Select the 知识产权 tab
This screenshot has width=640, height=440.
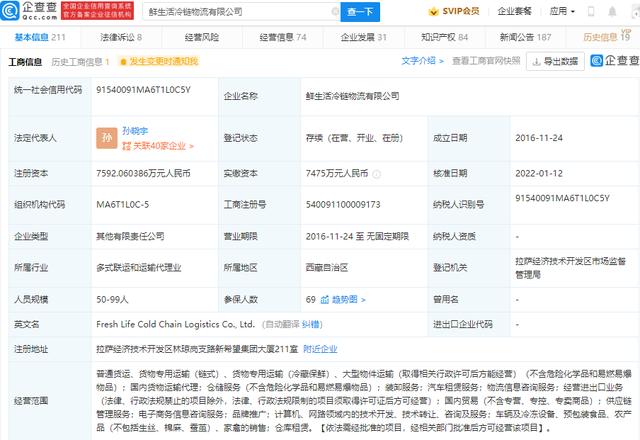coord(442,37)
